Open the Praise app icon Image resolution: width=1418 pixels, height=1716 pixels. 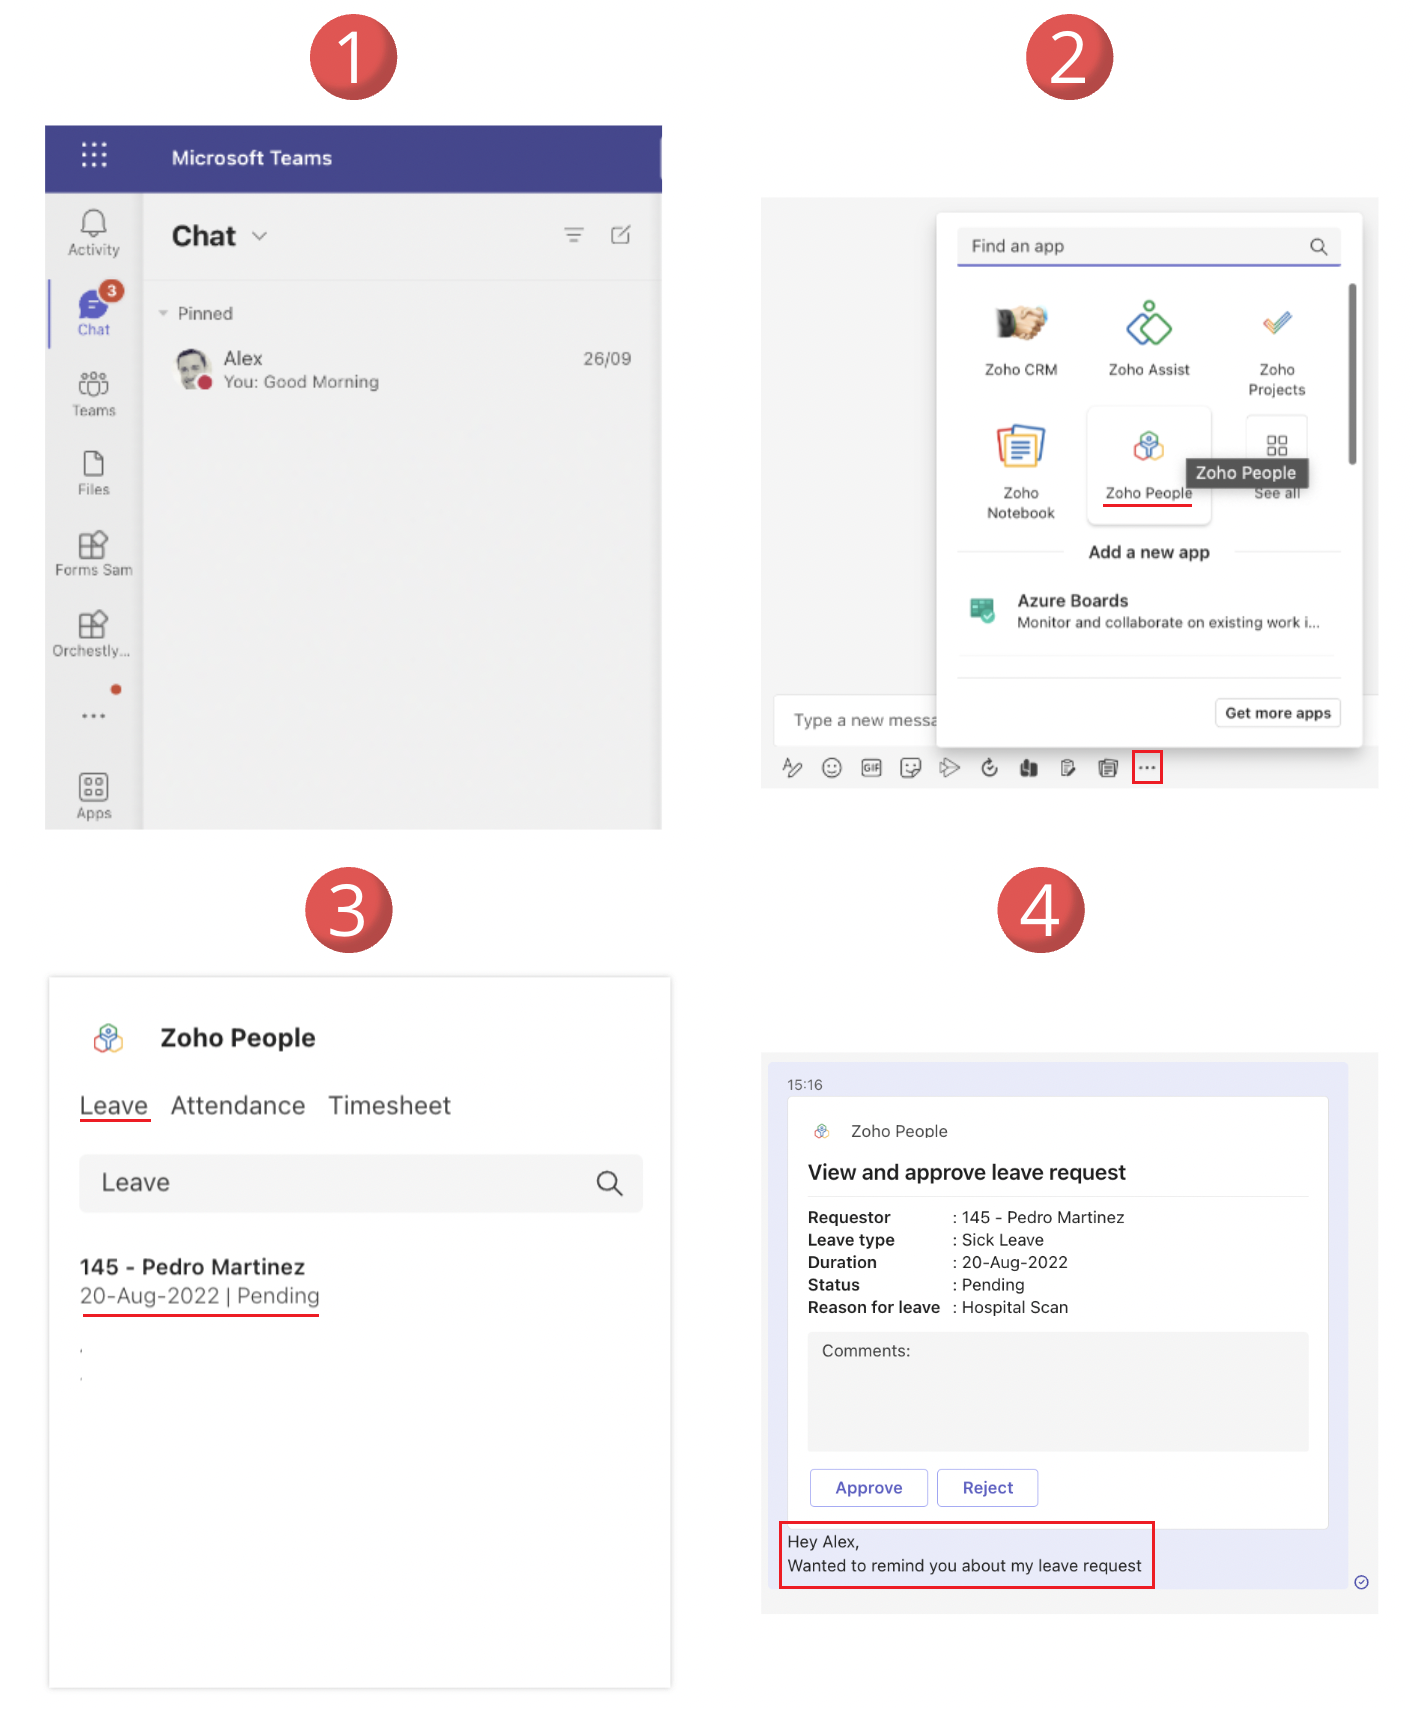(1028, 768)
